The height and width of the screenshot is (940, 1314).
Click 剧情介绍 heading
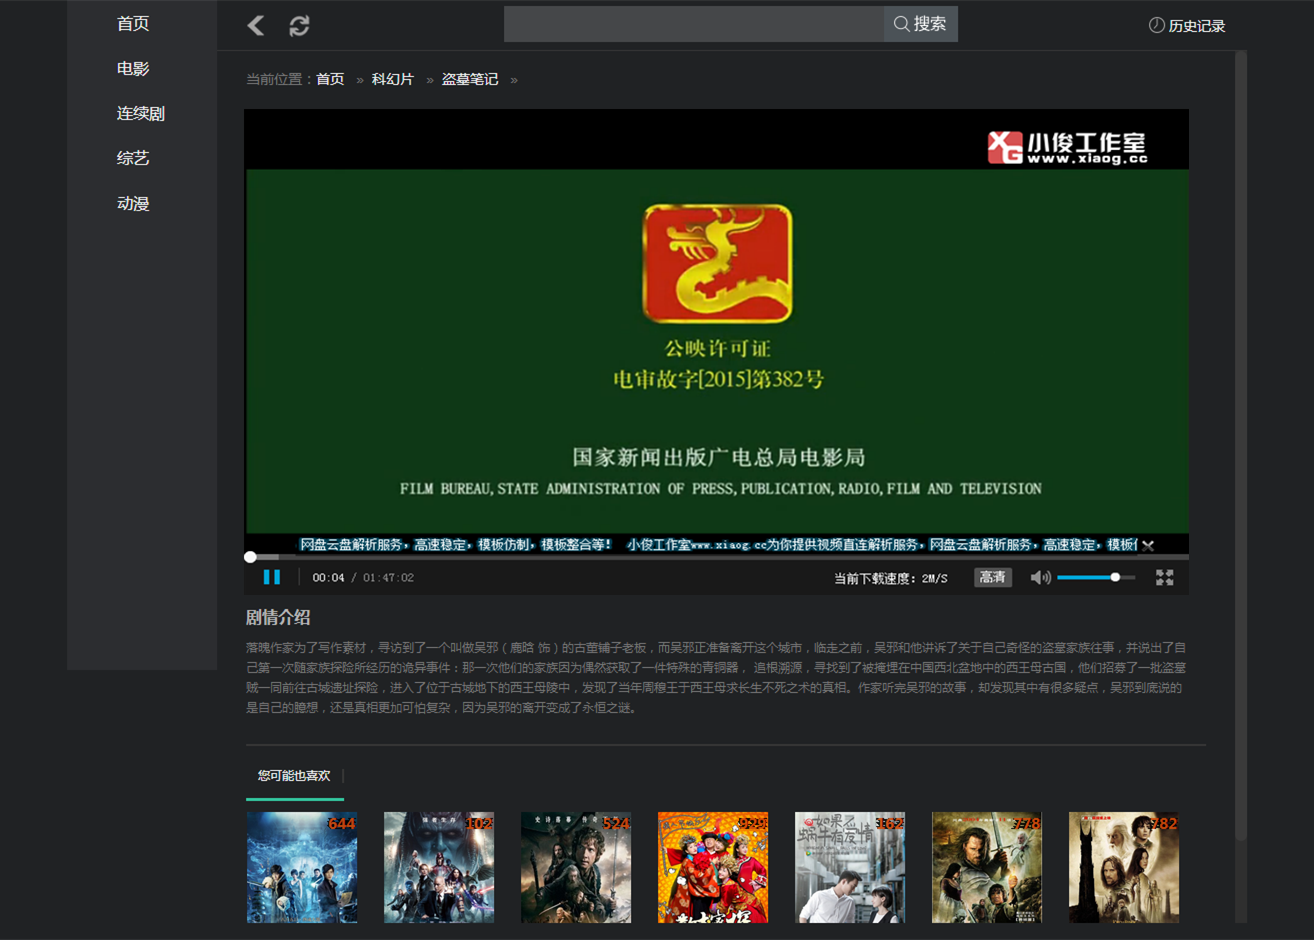pos(278,618)
